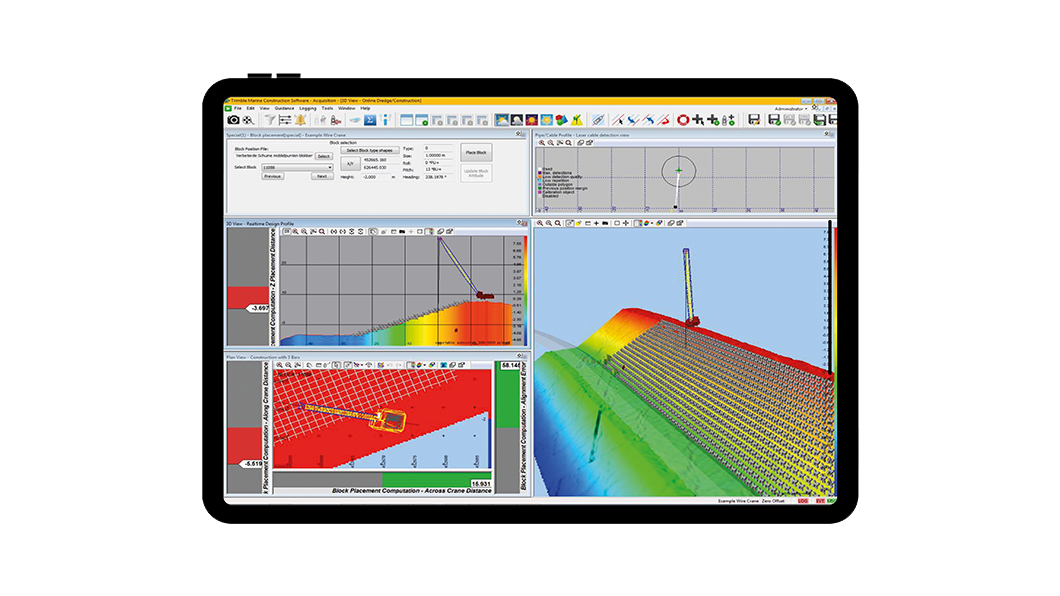Screen dimensions: 1060x596
Task: Open the alarms bell icon
Action: [x=300, y=119]
